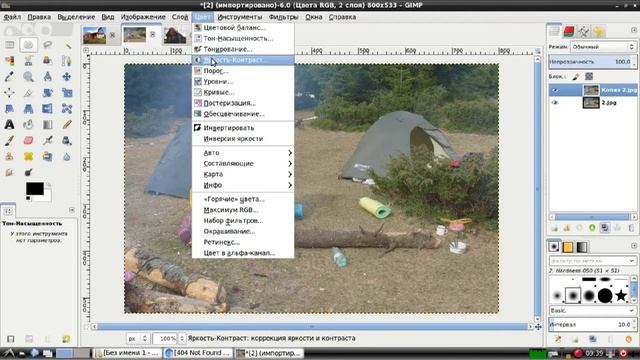This screenshot has height=360, width=640.
Task: Select the Paths tool
Action: point(67,60)
